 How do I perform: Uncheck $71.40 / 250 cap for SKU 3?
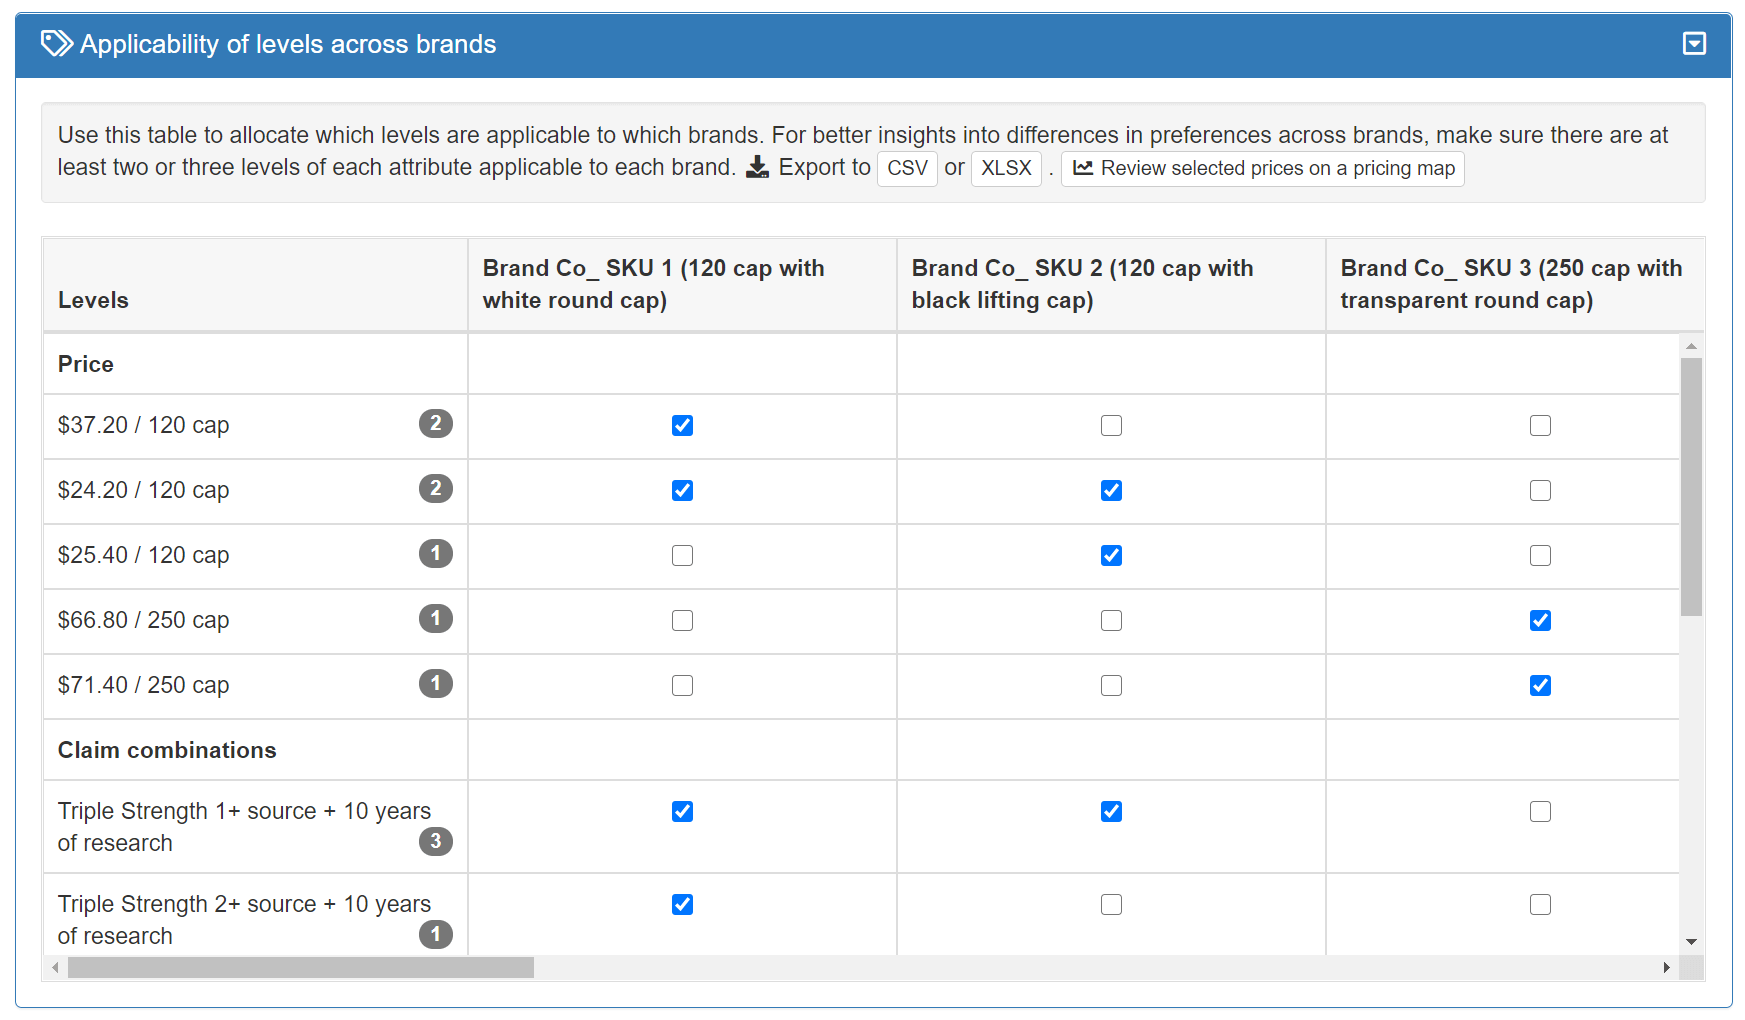pos(1540,685)
